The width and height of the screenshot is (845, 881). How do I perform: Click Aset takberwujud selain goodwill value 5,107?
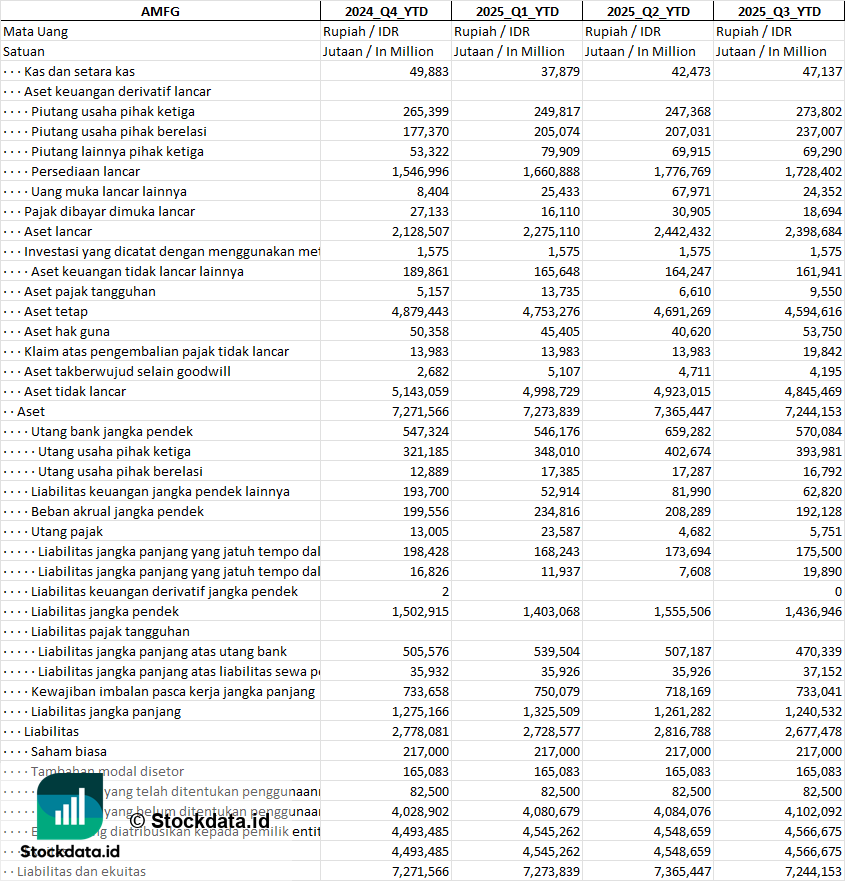(564, 371)
